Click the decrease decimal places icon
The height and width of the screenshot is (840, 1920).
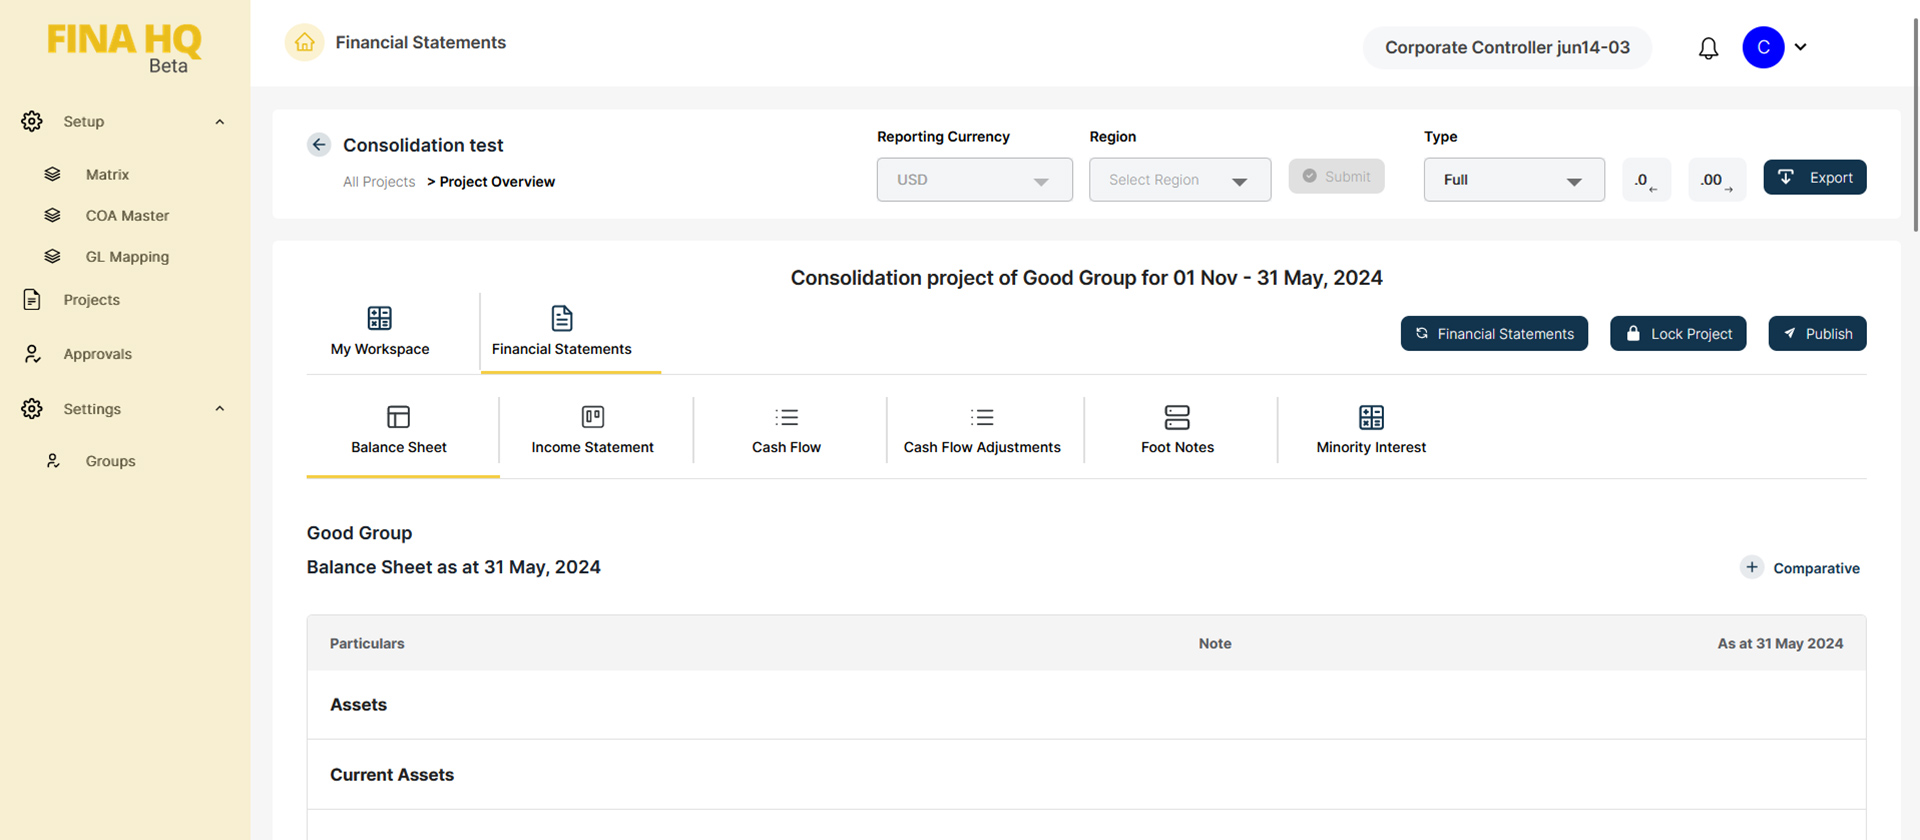coord(1645,180)
